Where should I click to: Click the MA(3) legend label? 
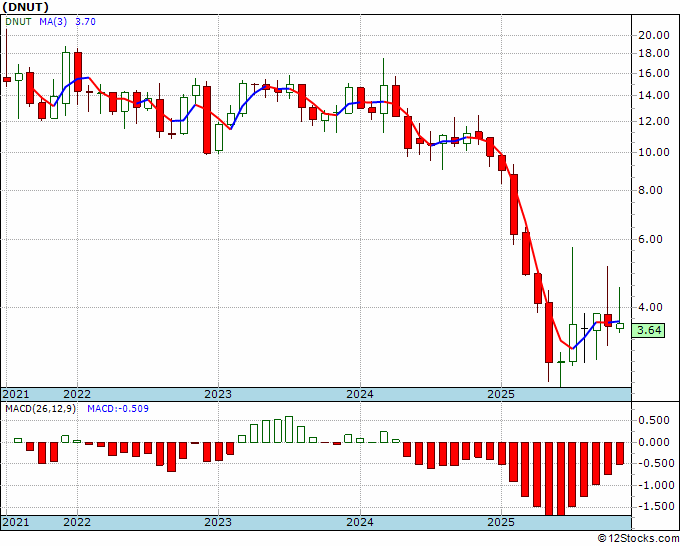coord(53,22)
